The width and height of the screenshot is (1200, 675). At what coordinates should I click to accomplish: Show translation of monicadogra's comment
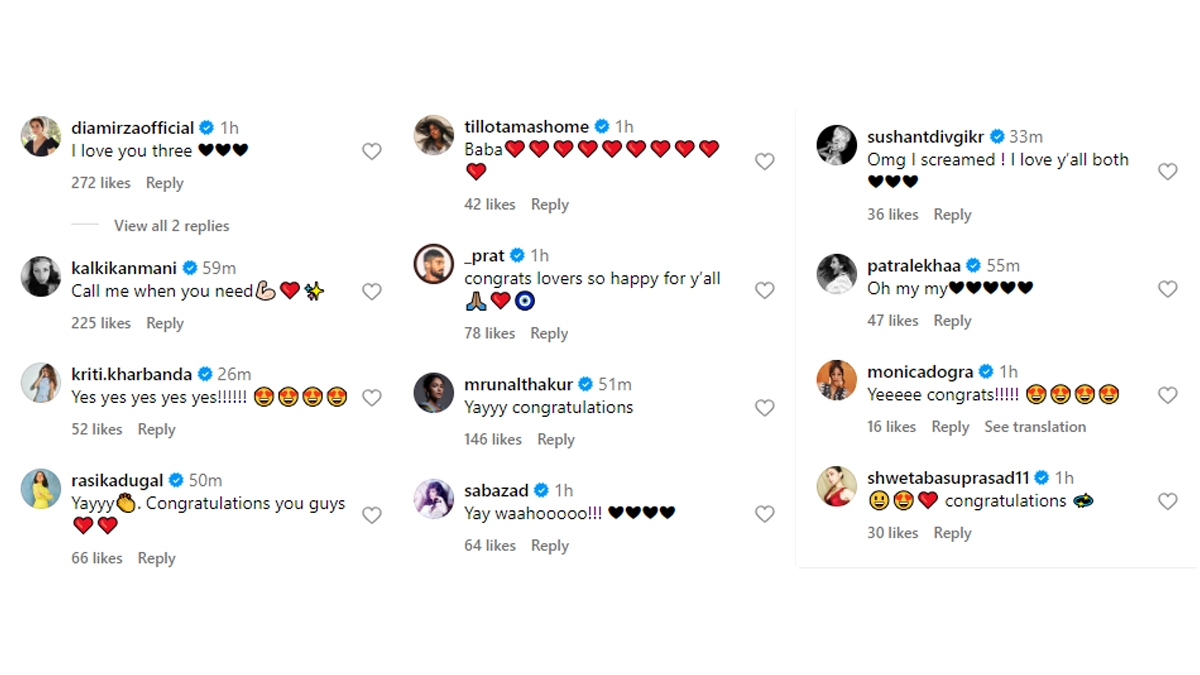click(1035, 427)
